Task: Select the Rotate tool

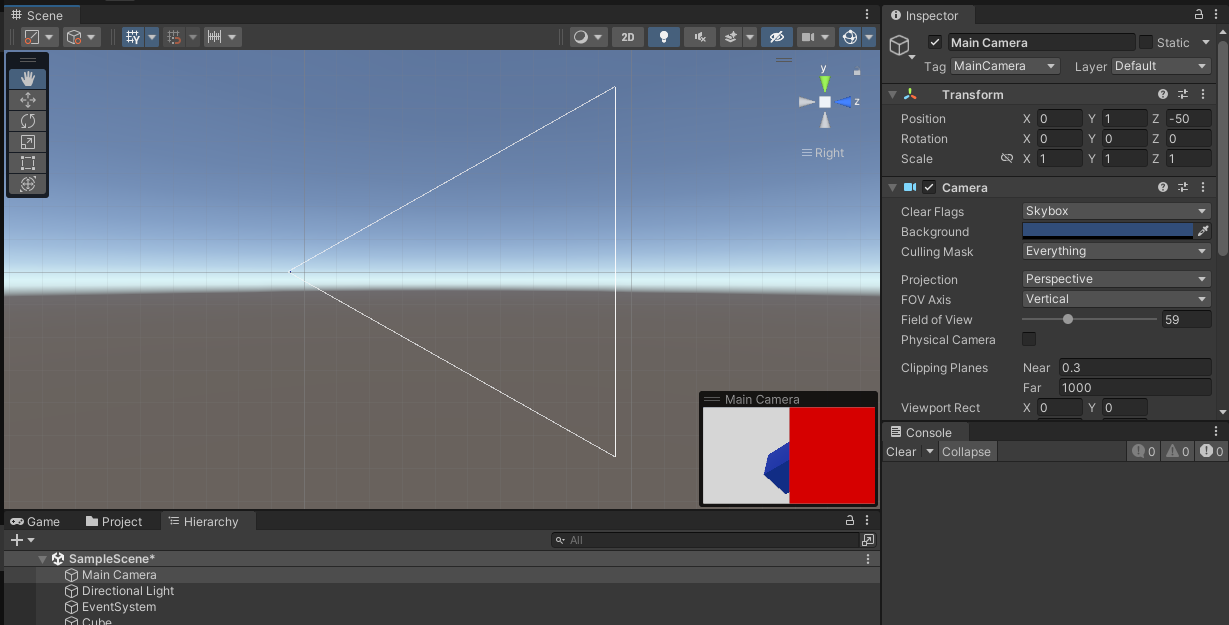Action: [27, 120]
